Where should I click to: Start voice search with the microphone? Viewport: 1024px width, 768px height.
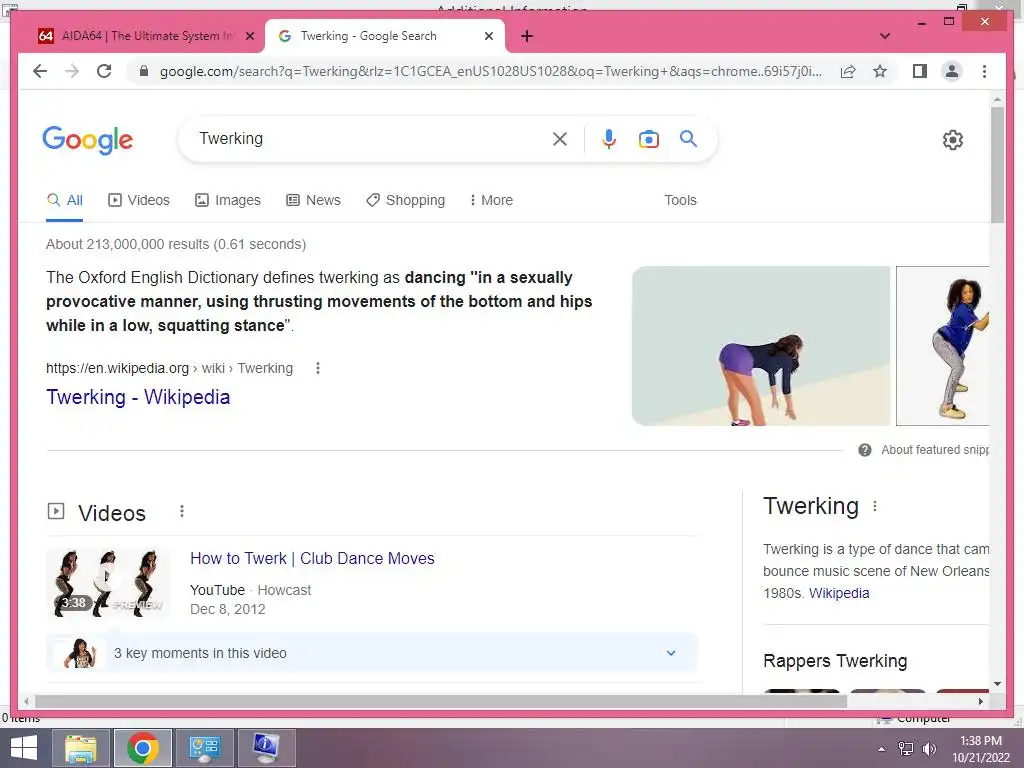click(x=609, y=138)
